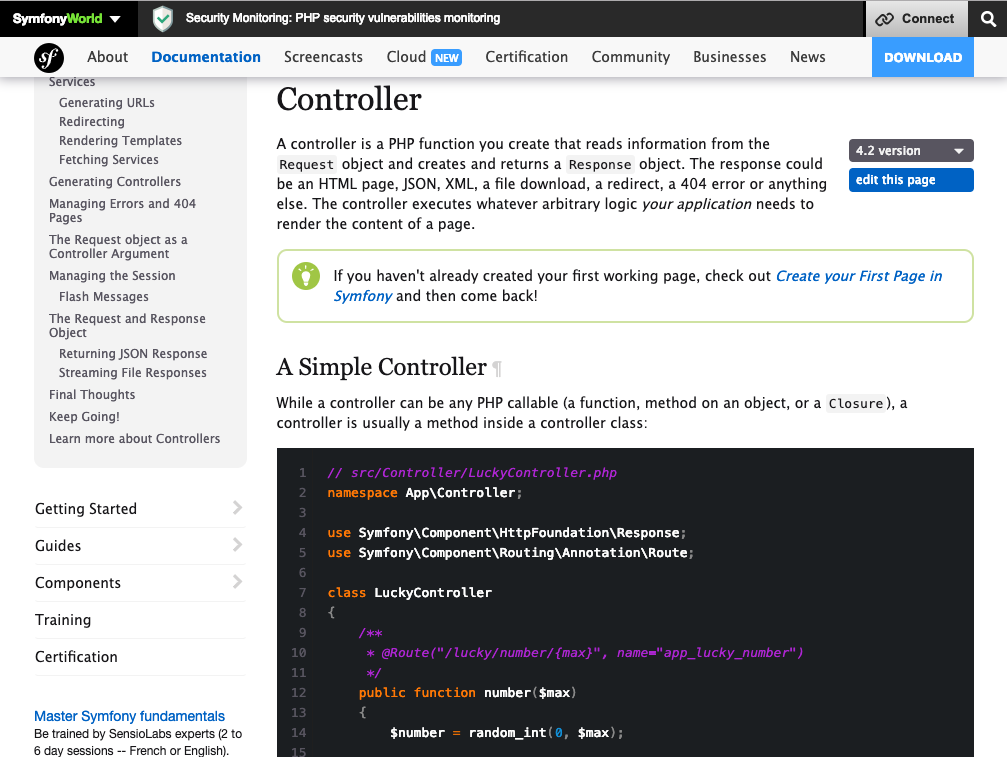1007x757 pixels.
Task: Jump to Rendering Templates section
Action: [120, 141]
